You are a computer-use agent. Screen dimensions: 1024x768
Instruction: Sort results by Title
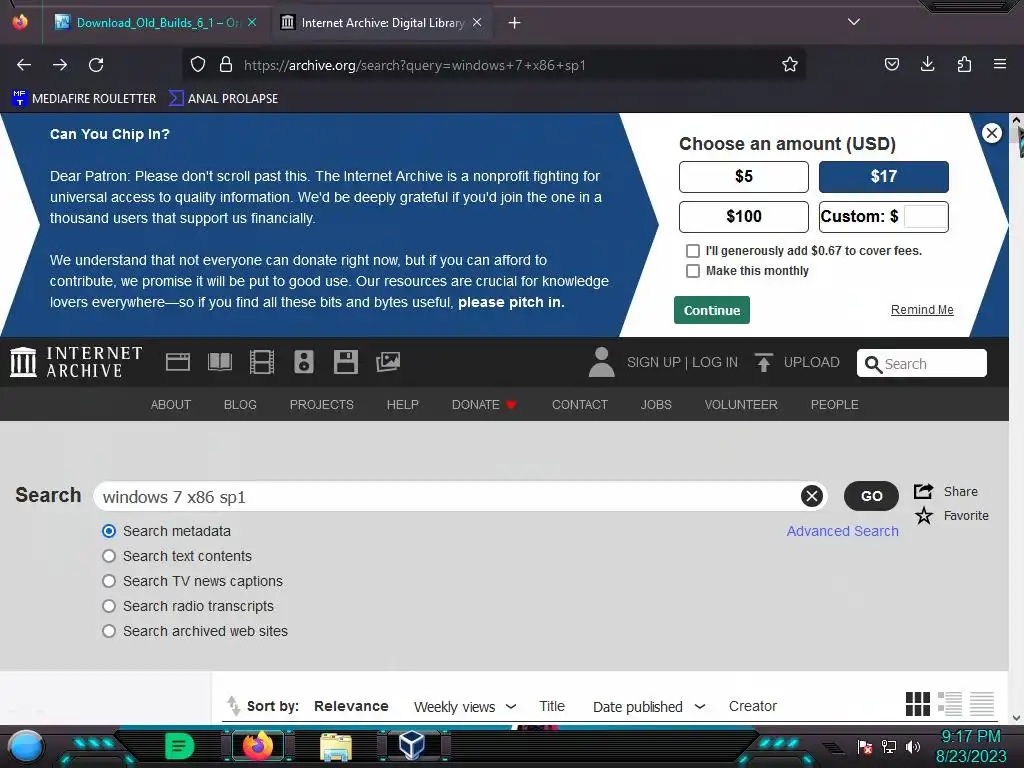point(552,706)
